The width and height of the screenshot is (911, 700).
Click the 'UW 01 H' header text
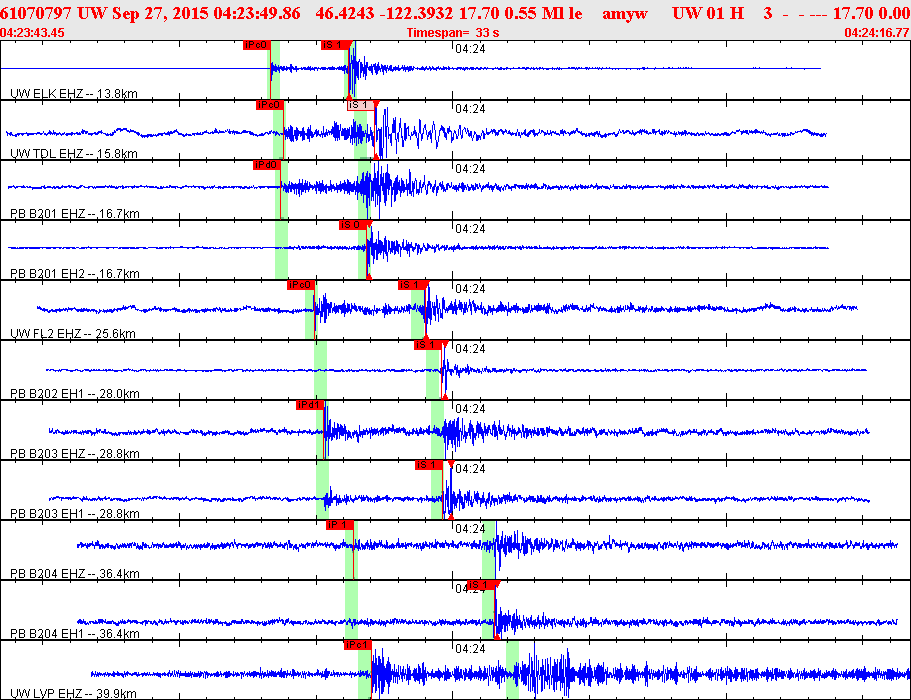point(708,13)
